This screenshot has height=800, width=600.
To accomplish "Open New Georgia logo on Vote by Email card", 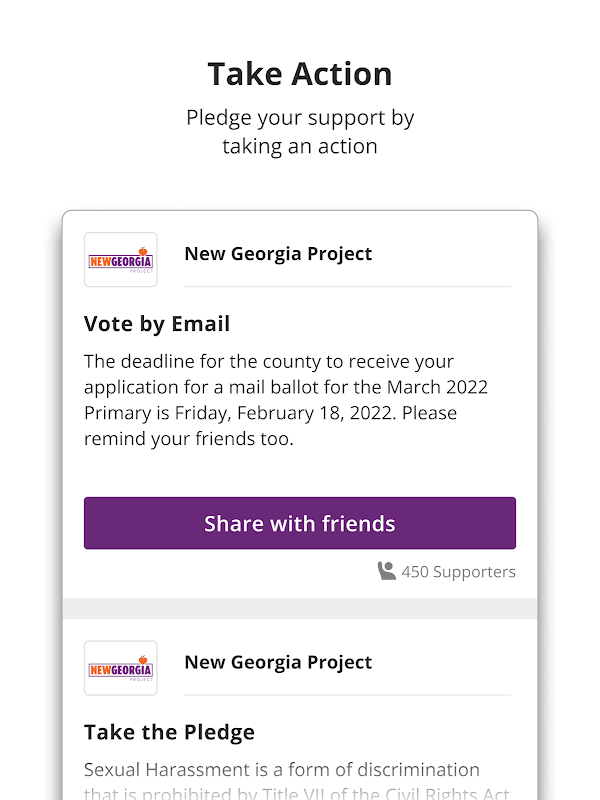I will (x=120, y=260).
